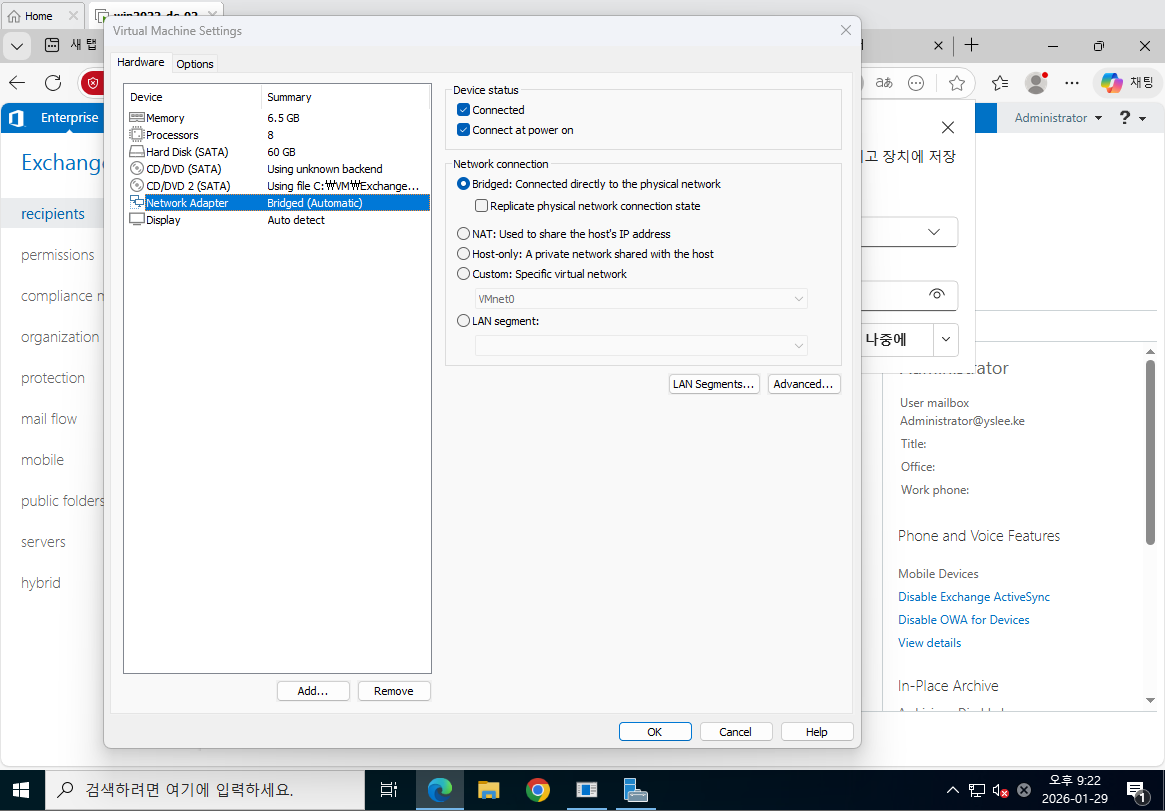Viewport: 1165px width, 811px height.
Task: Open a new Edge tab with plus
Action: coord(971,45)
